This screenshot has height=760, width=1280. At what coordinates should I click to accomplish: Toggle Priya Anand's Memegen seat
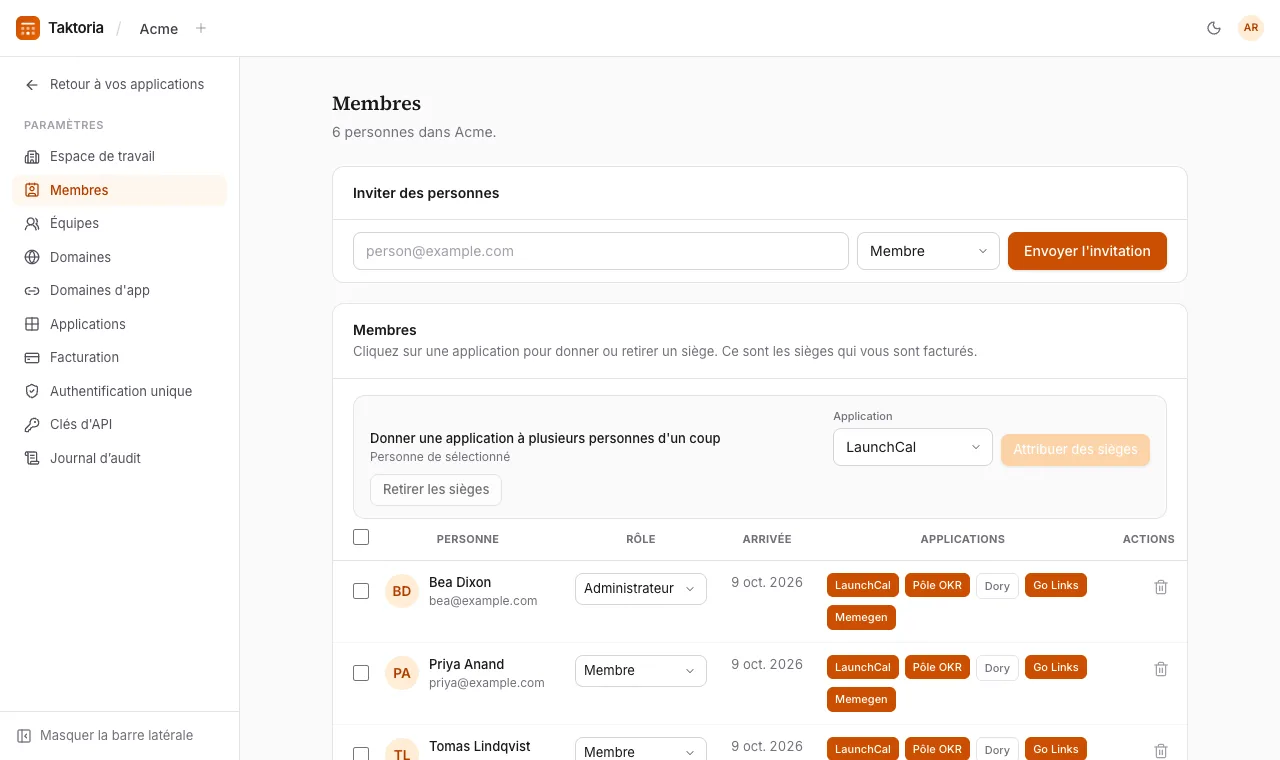(861, 700)
